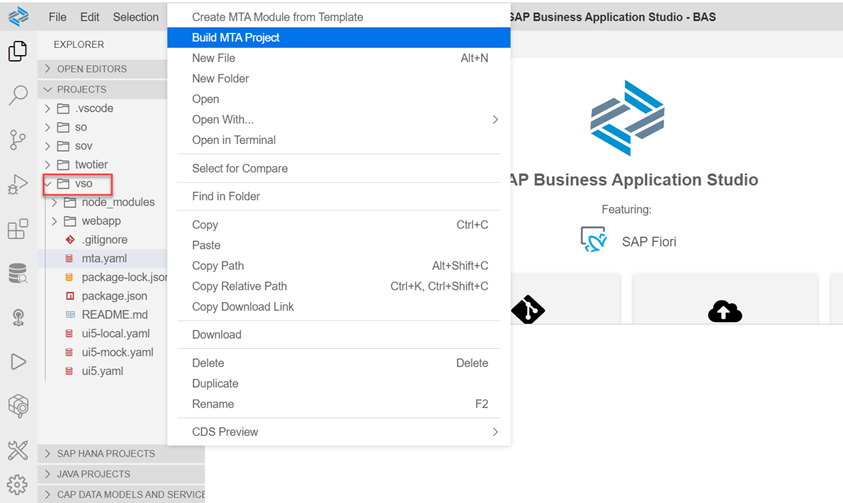Screen dimensions: 843x503
Task: Open the File menu
Action: 58,17
